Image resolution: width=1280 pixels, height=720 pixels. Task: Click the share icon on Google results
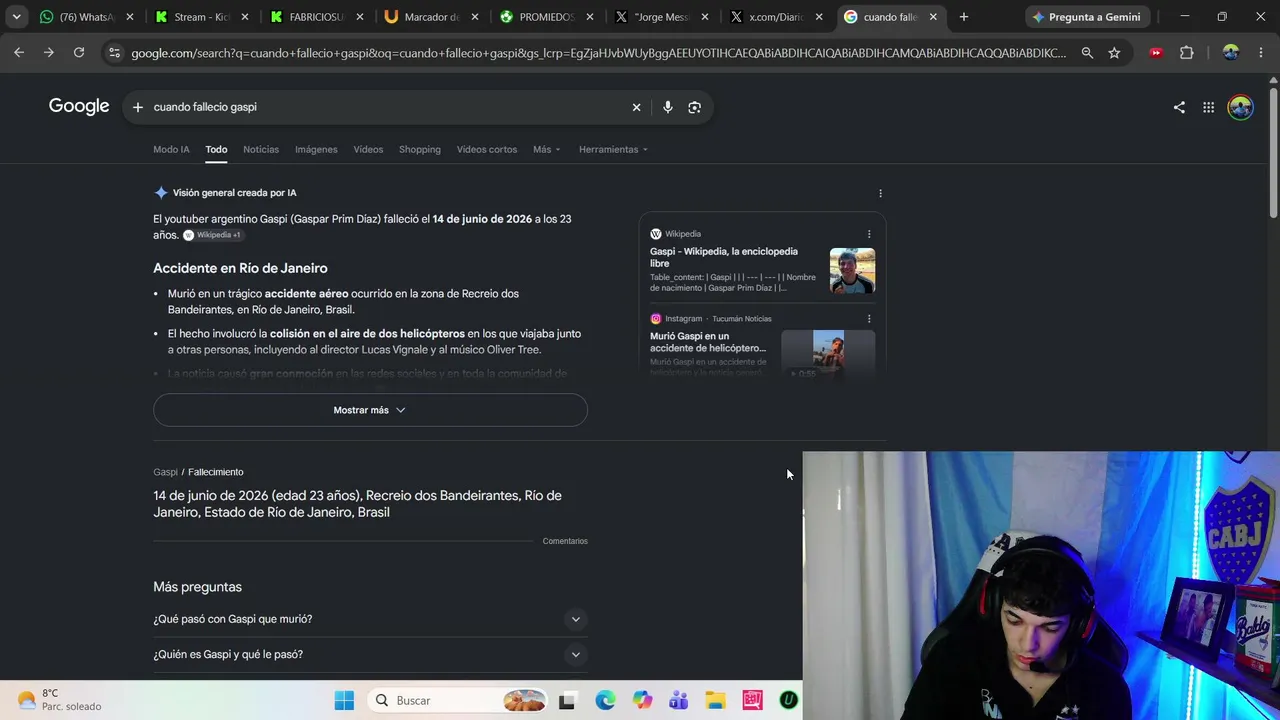[1179, 107]
